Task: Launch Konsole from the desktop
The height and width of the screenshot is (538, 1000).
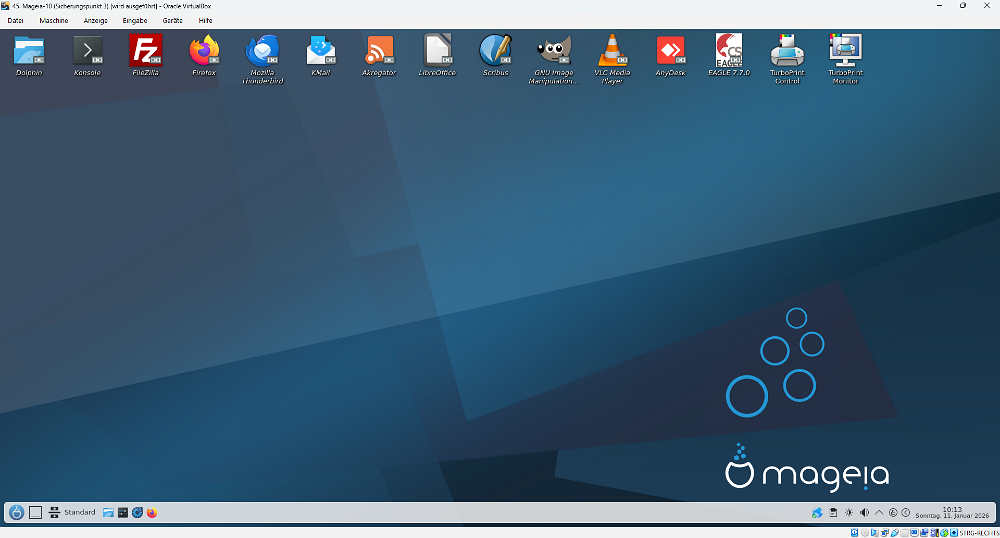Action: click(87, 51)
